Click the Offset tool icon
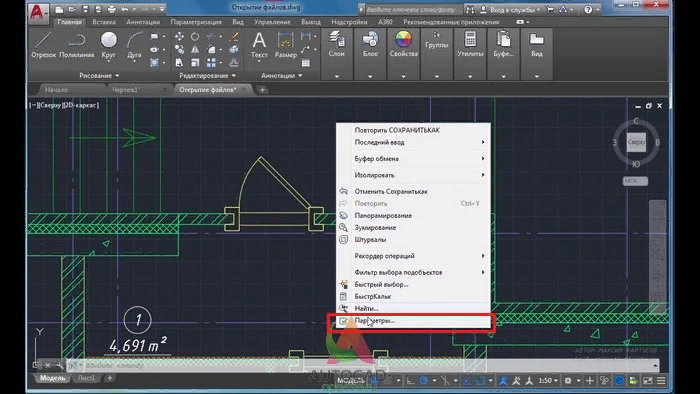Image resolution: width=700 pixels, height=394 pixels. coord(233,62)
